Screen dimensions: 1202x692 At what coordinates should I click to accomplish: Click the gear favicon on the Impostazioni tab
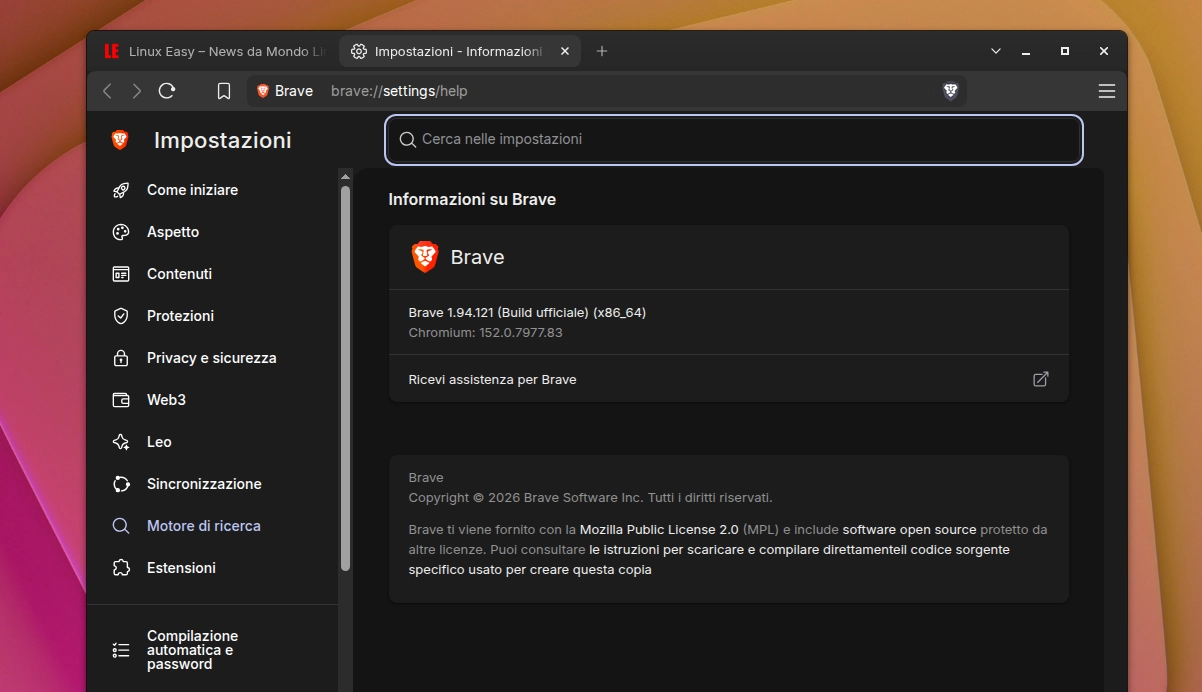click(x=359, y=51)
